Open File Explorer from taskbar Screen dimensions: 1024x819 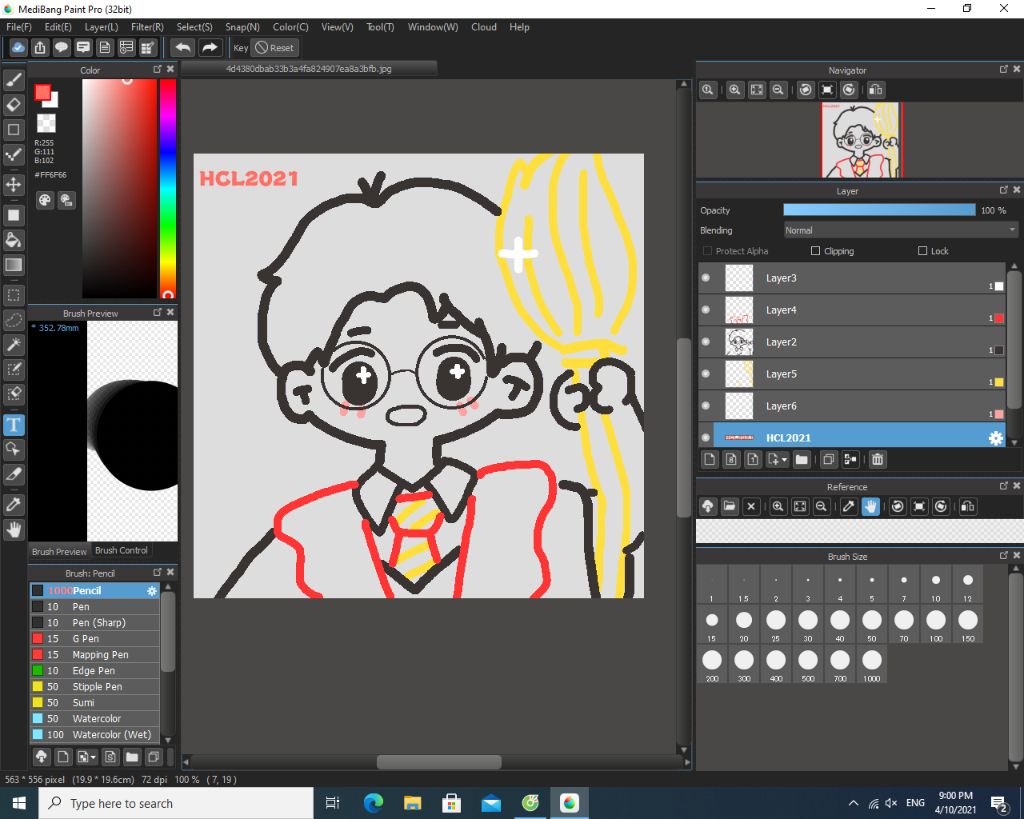412,803
